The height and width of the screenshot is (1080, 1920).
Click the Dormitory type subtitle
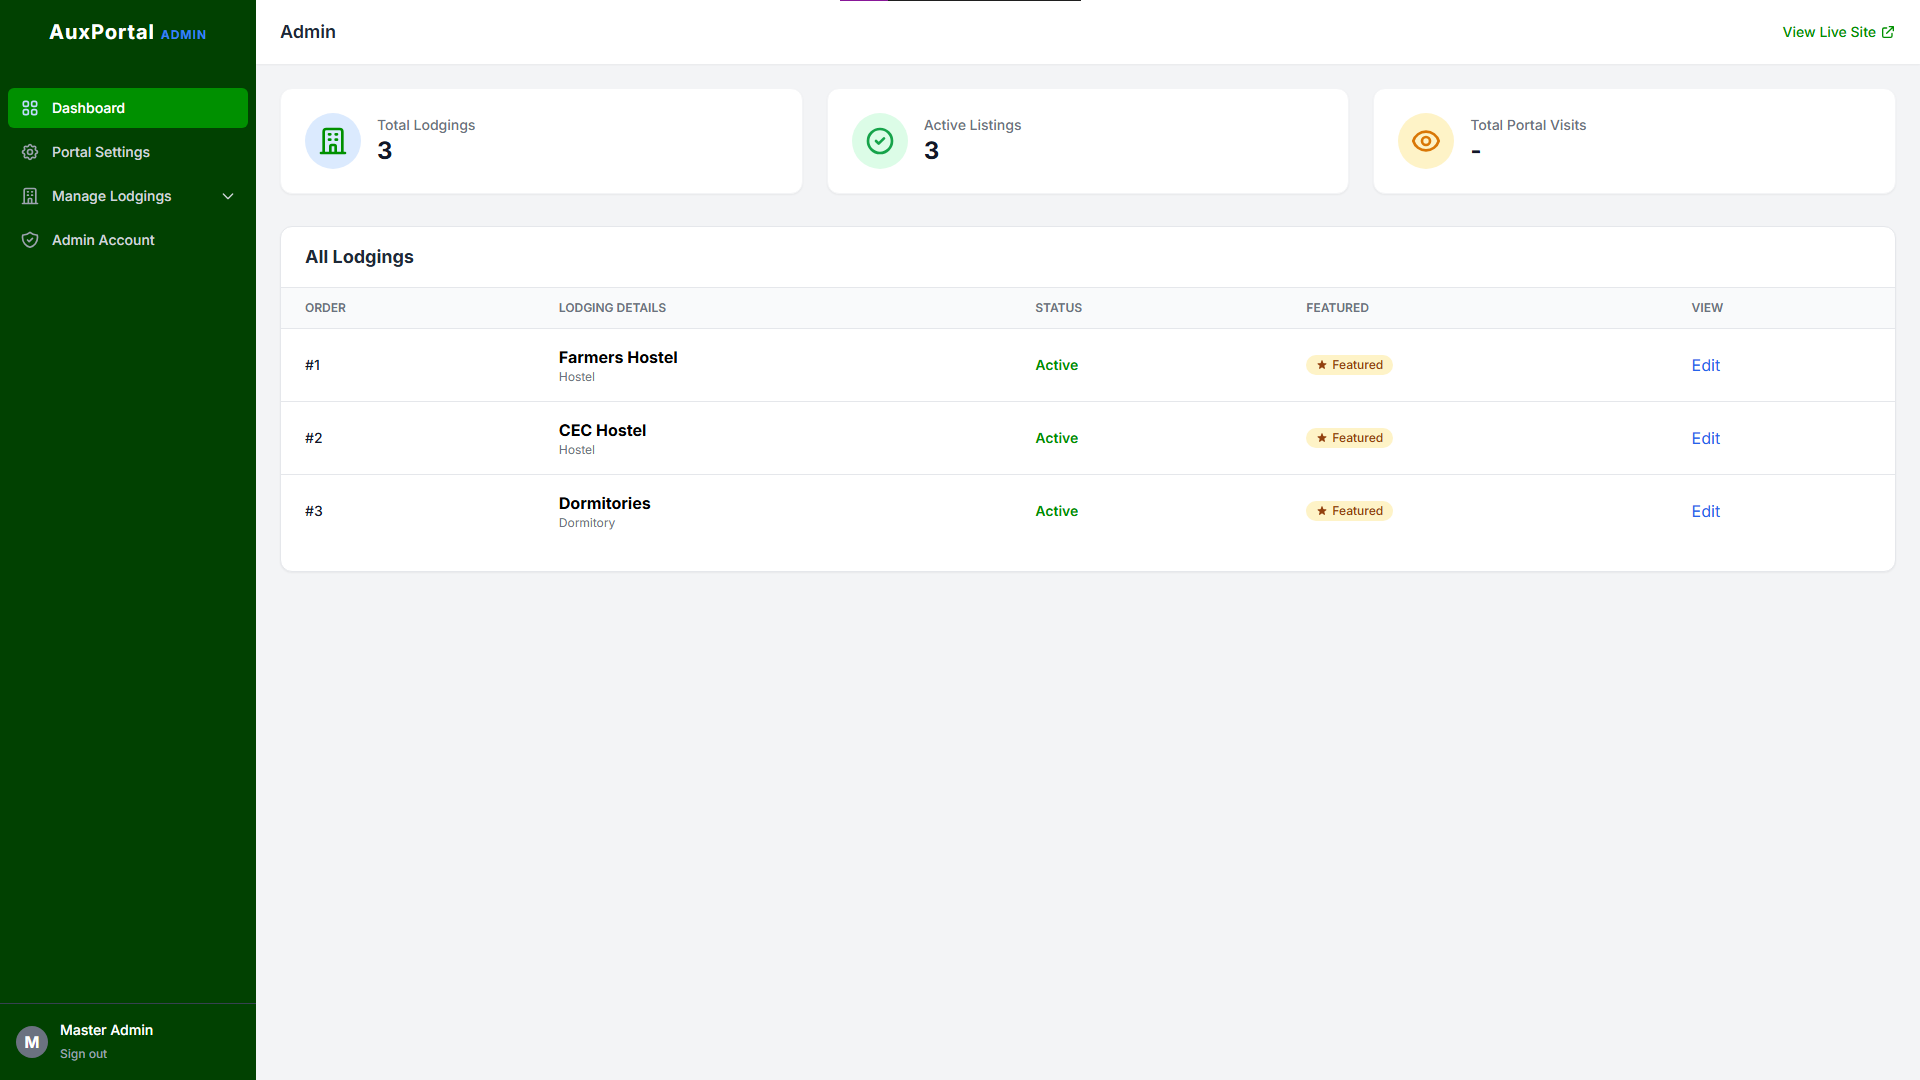click(587, 523)
